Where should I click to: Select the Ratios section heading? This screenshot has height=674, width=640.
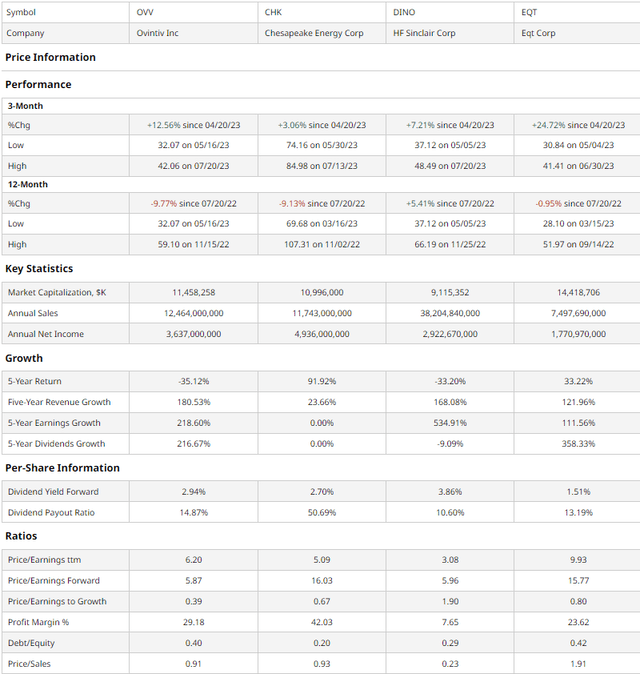click(21, 536)
